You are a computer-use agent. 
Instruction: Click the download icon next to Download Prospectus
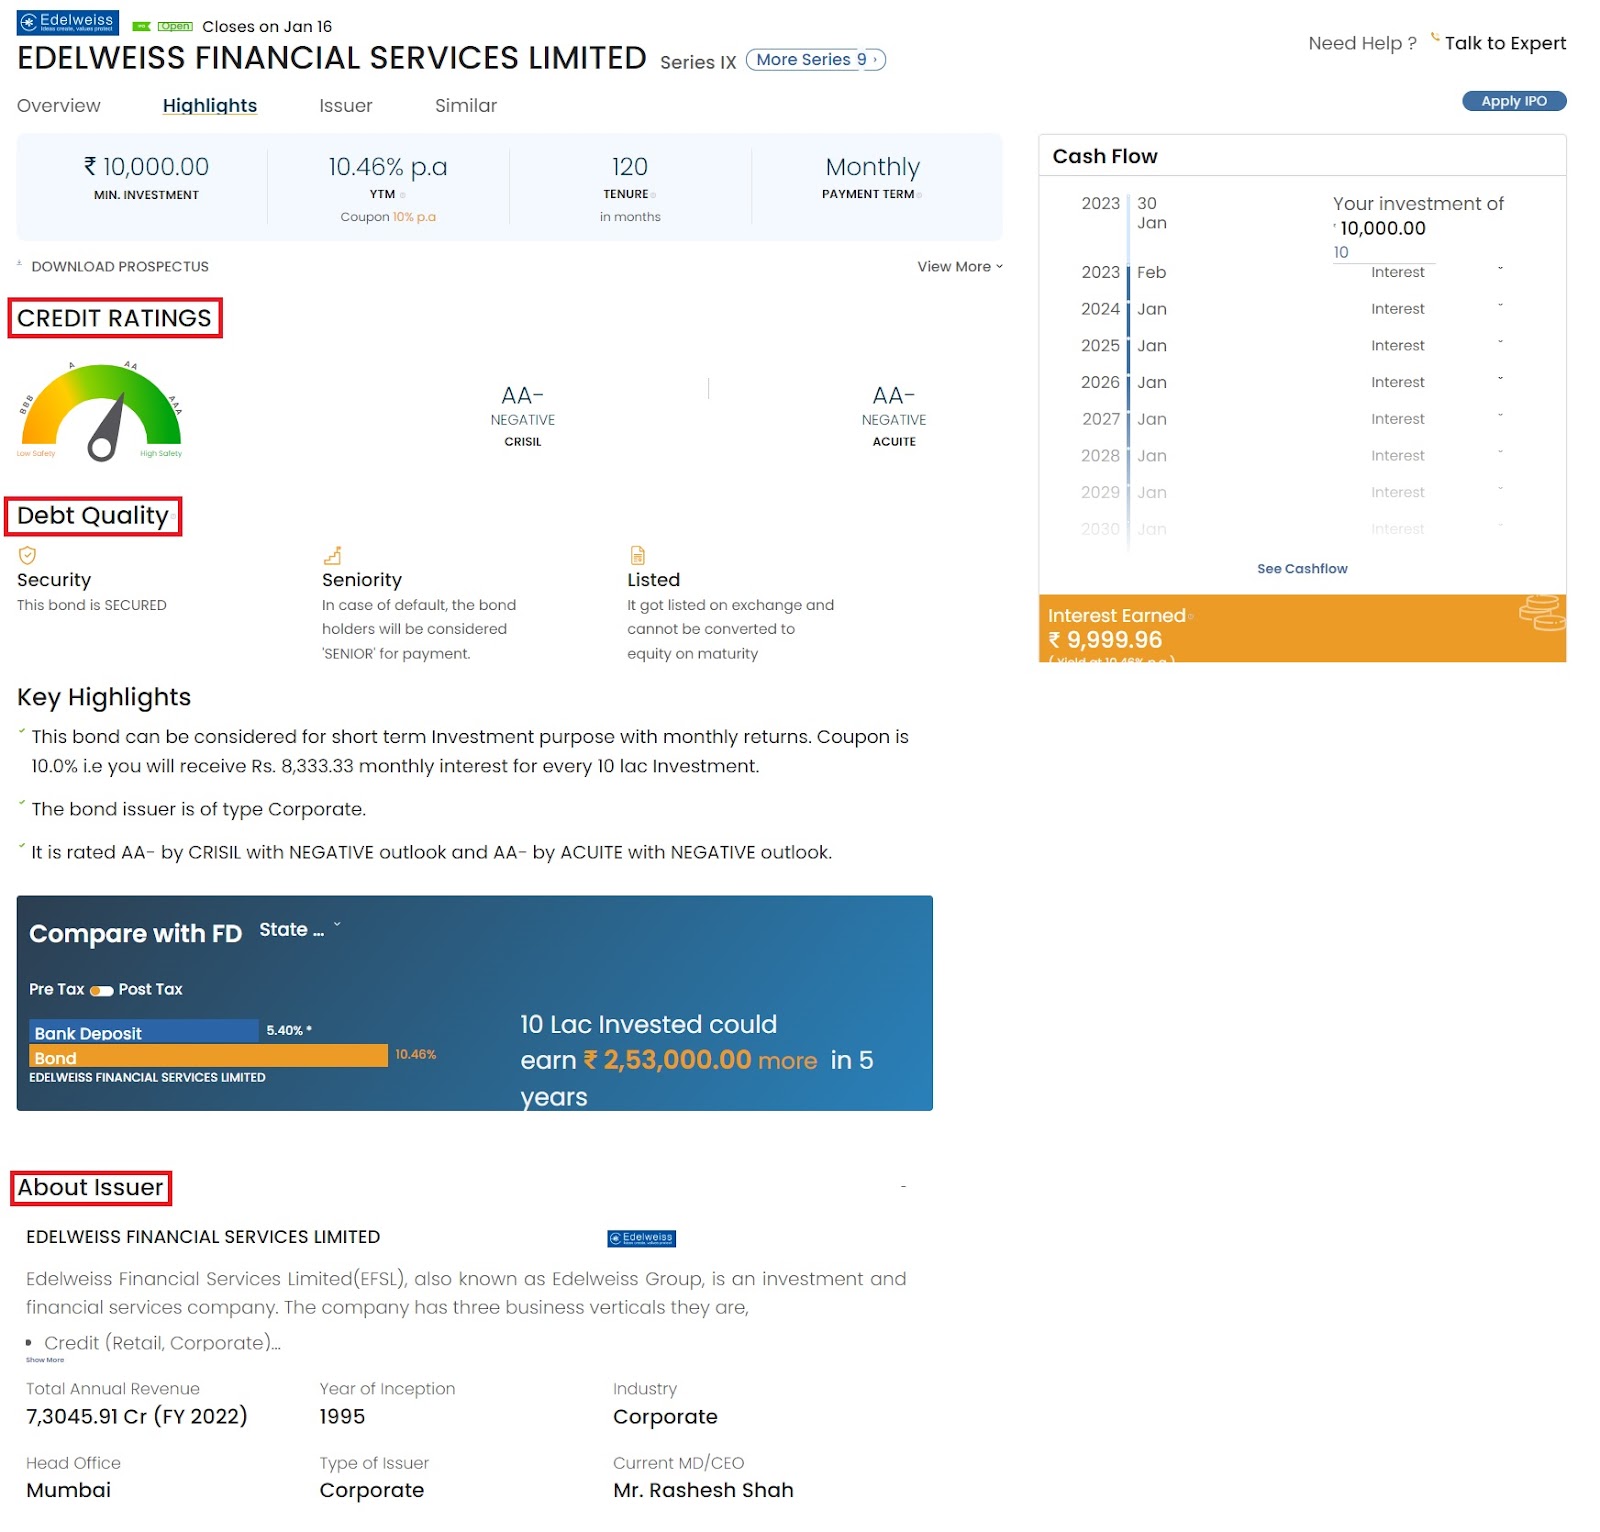click(x=20, y=264)
